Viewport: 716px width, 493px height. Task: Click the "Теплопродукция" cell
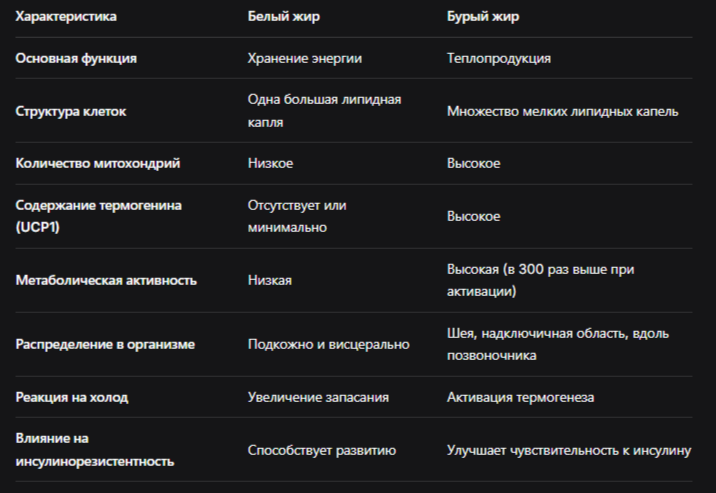(x=498, y=58)
